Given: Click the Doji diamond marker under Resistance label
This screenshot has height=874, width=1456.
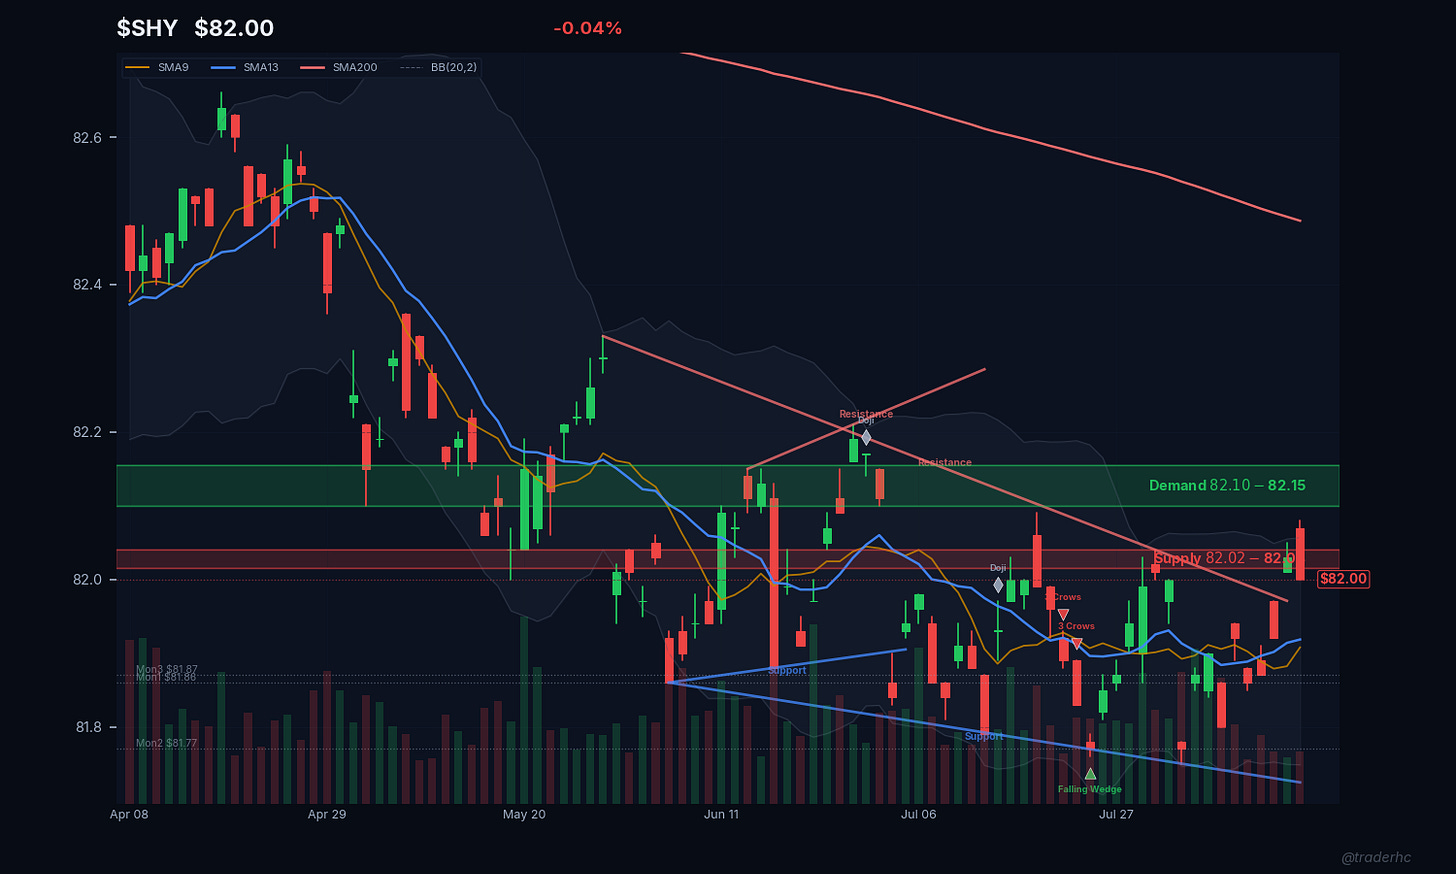Looking at the screenshot, I should 866,437.
